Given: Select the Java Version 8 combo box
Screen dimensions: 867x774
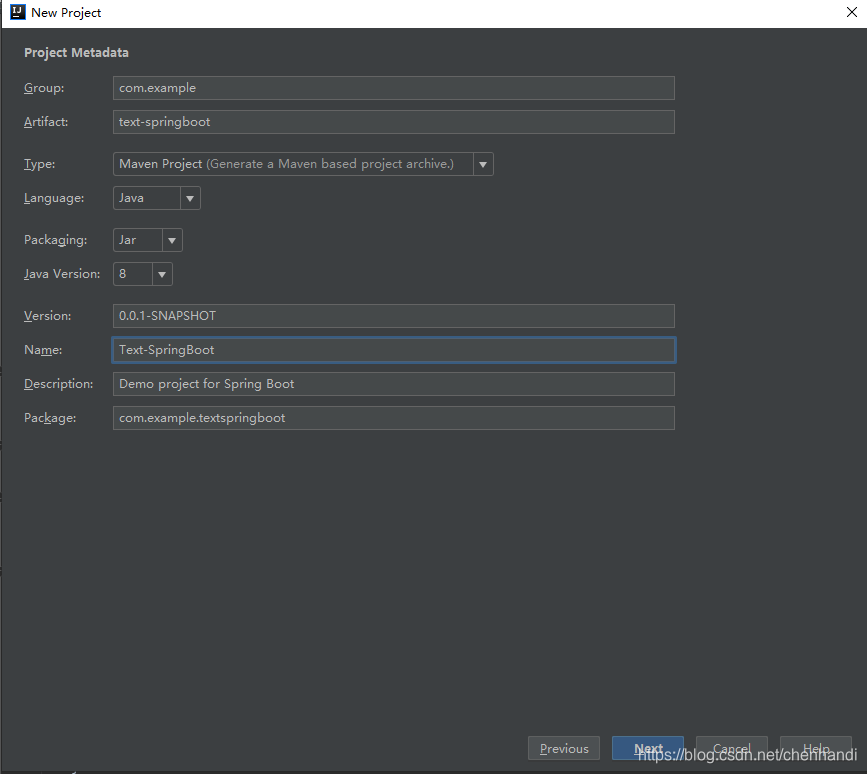Looking at the screenshot, I should coord(143,274).
